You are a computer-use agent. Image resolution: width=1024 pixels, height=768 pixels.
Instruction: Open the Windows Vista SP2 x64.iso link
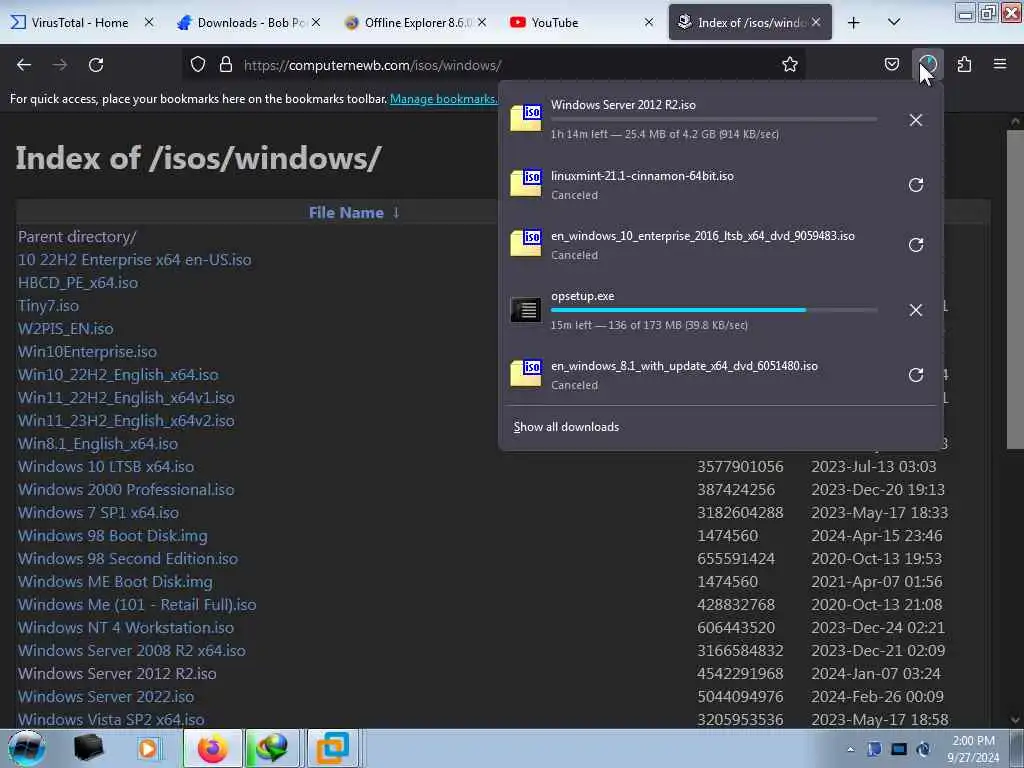(111, 719)
